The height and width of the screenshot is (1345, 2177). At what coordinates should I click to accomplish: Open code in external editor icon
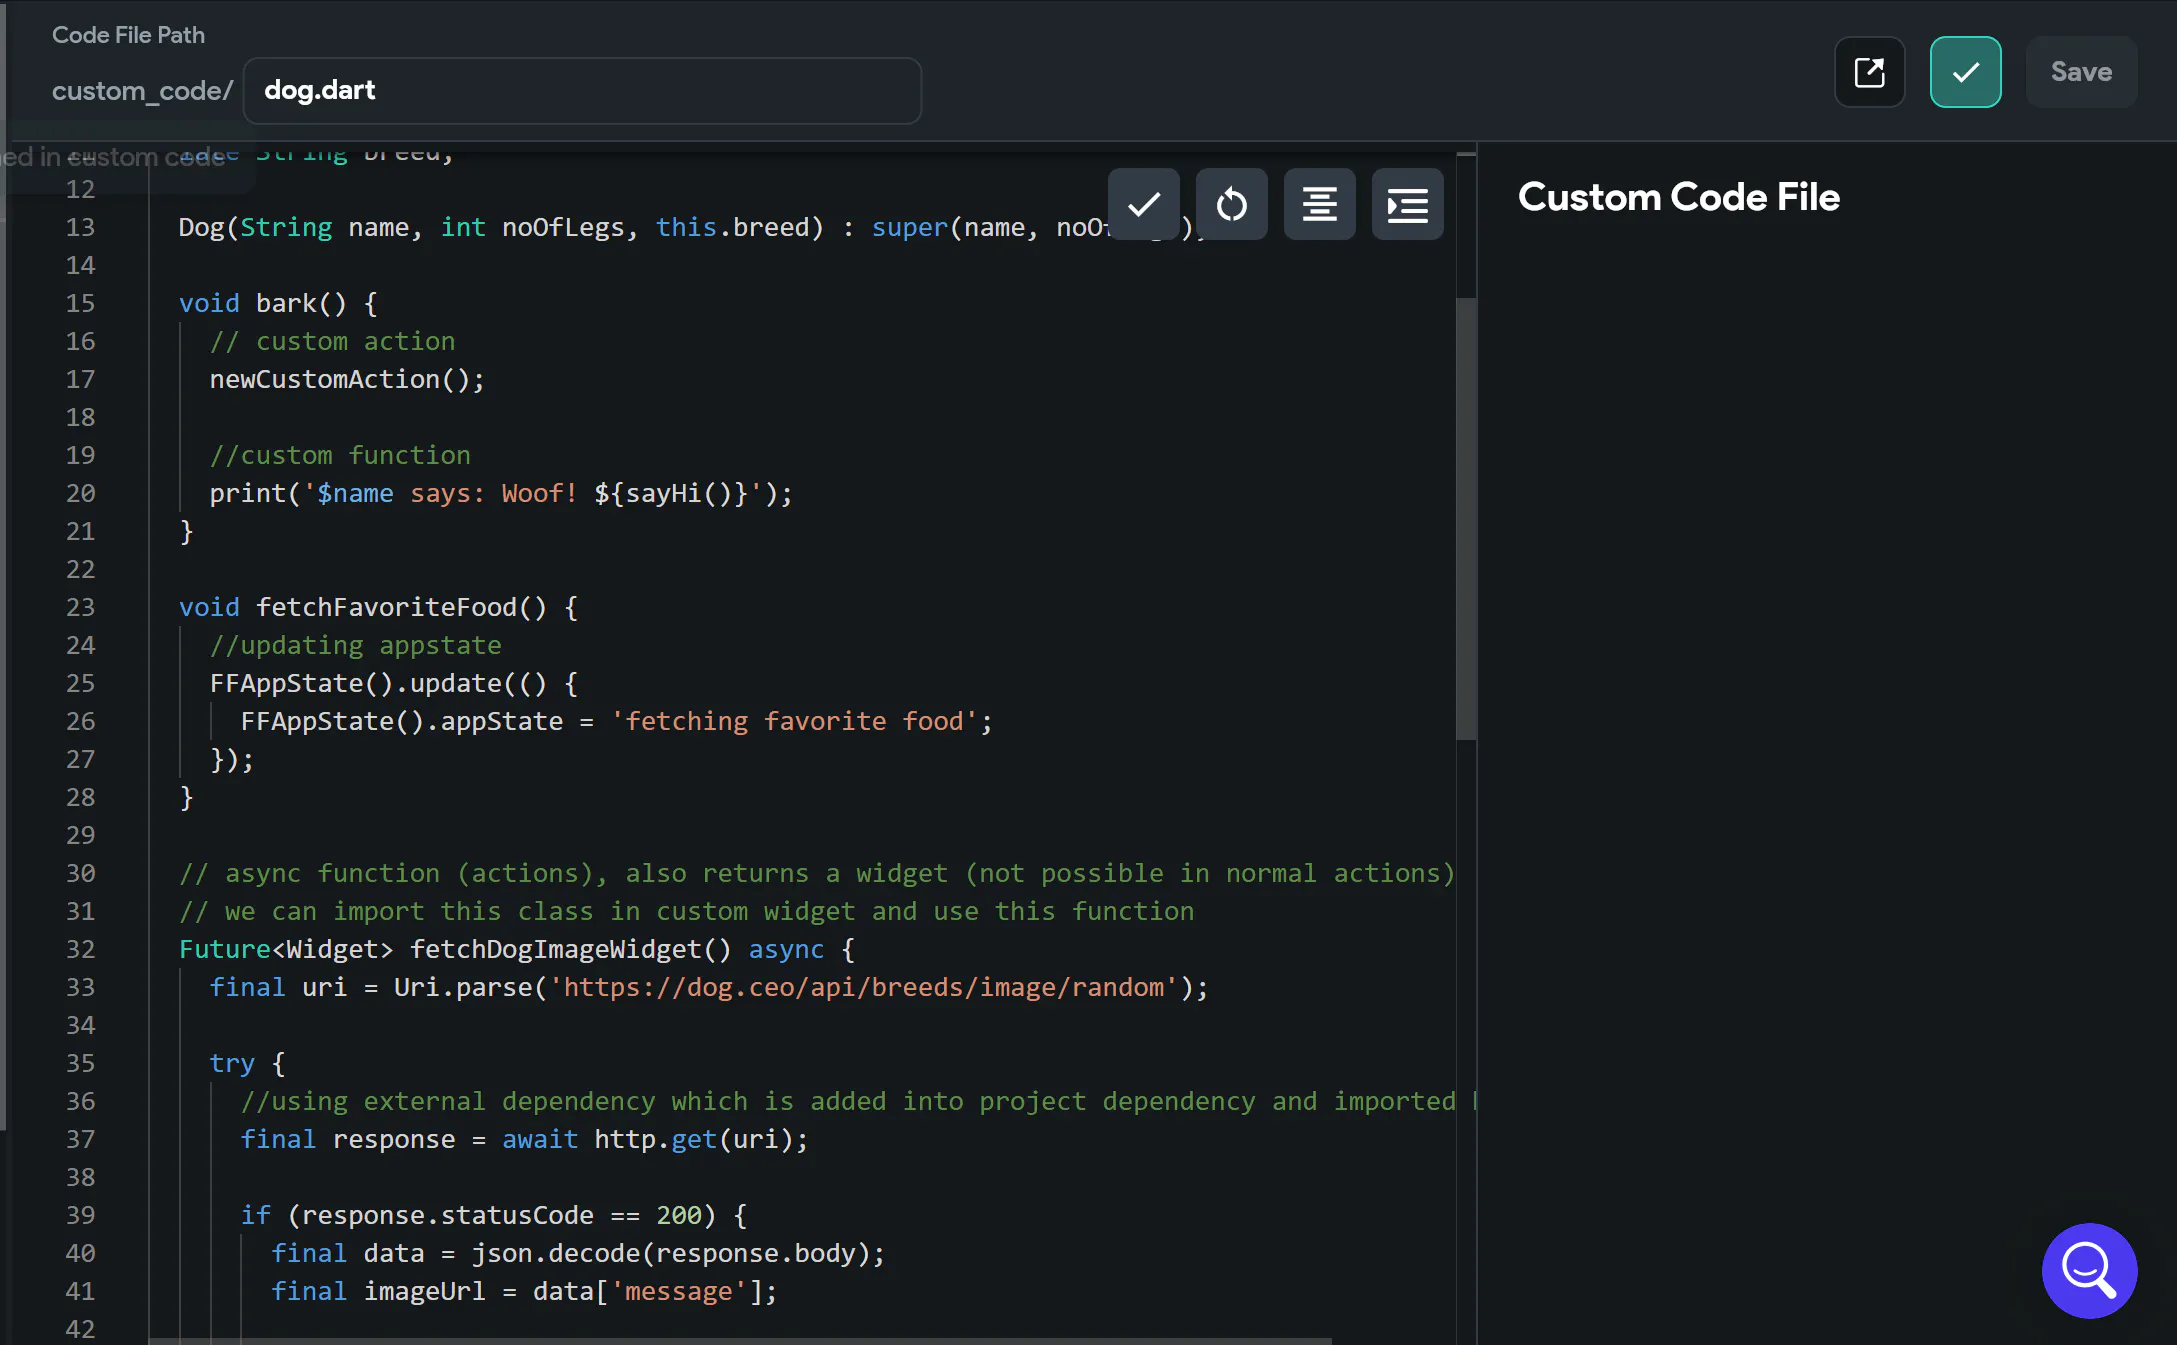pos(1869,72)
